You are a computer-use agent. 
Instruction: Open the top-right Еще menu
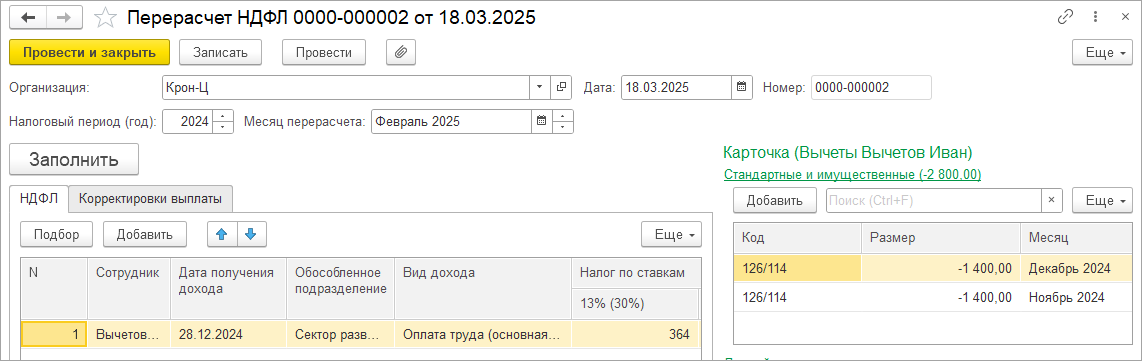point(1103,52)
